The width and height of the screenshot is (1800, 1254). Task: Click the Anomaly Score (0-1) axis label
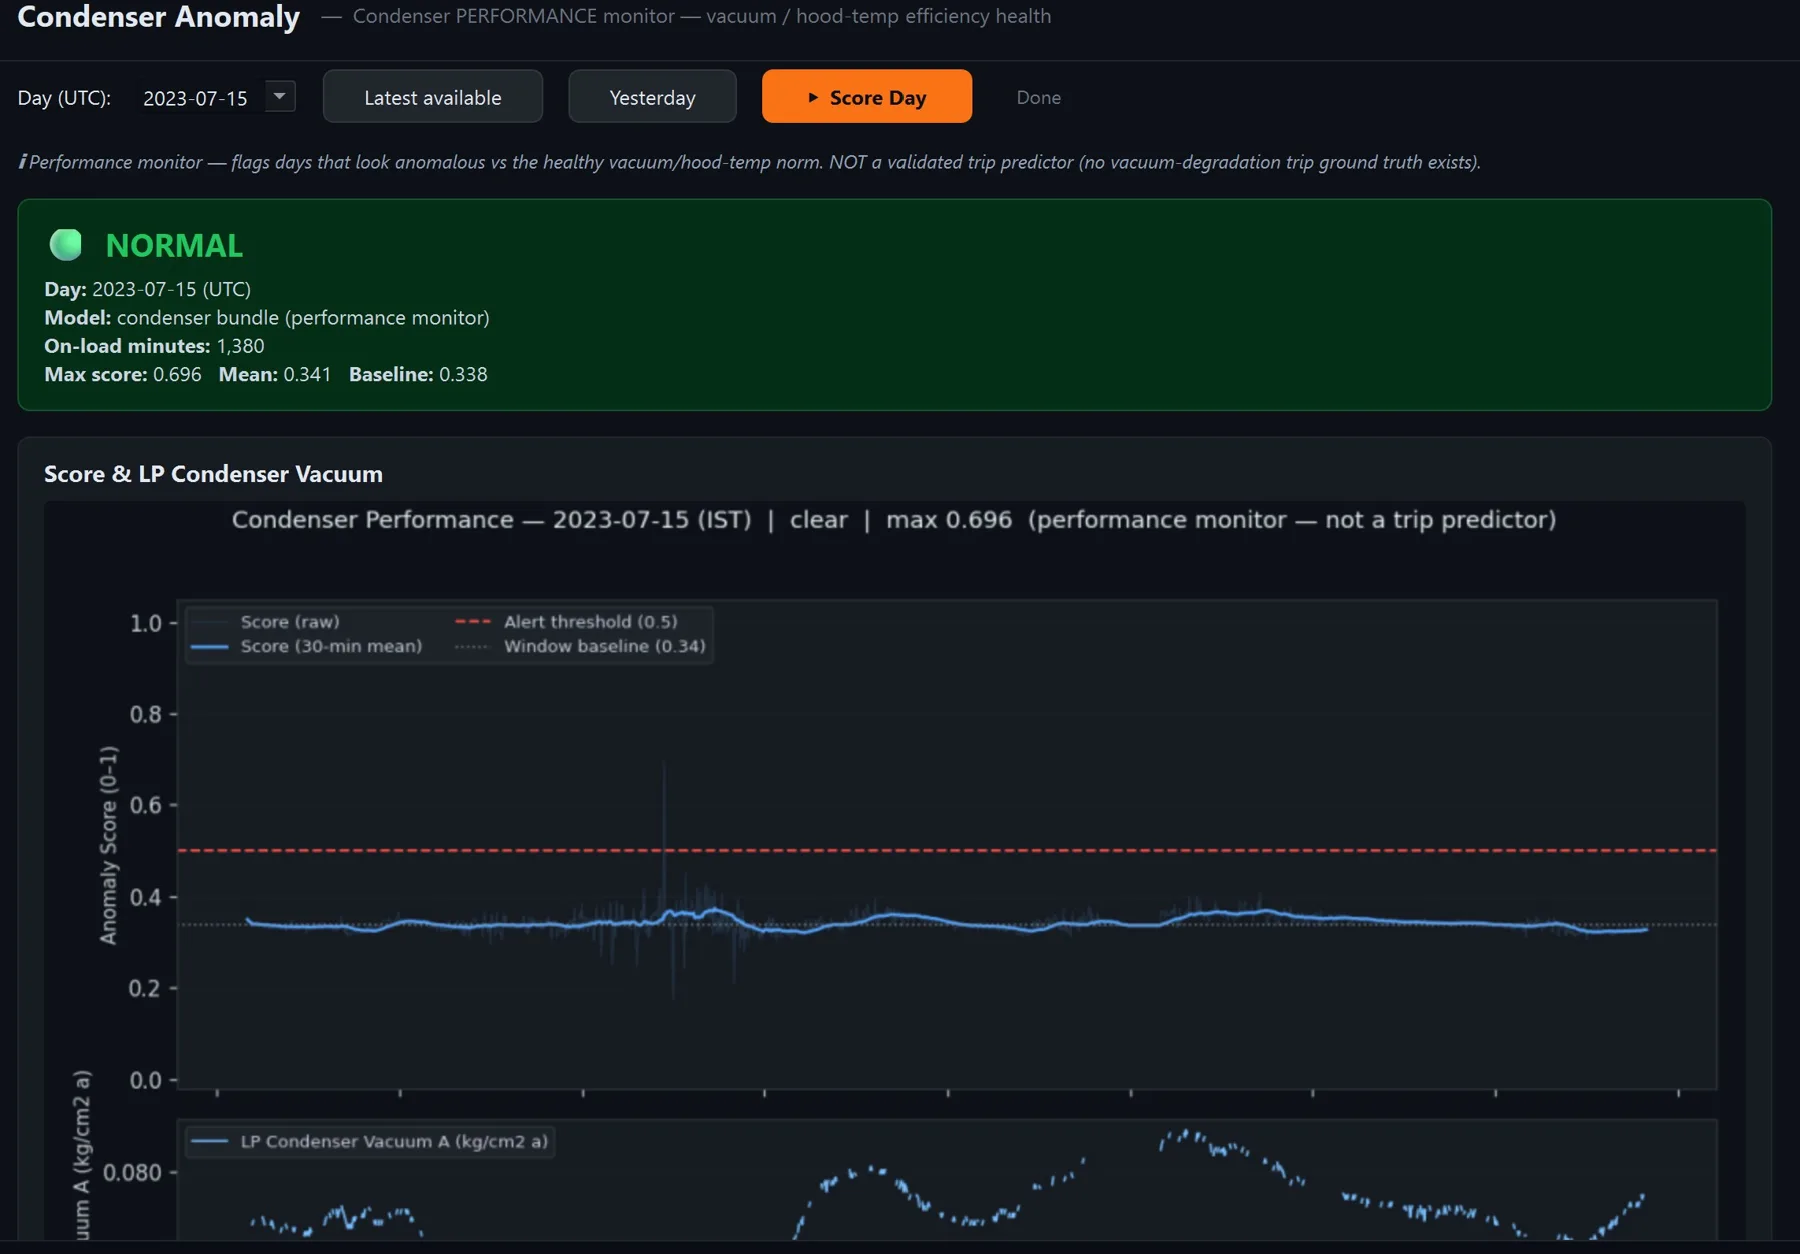108,845
